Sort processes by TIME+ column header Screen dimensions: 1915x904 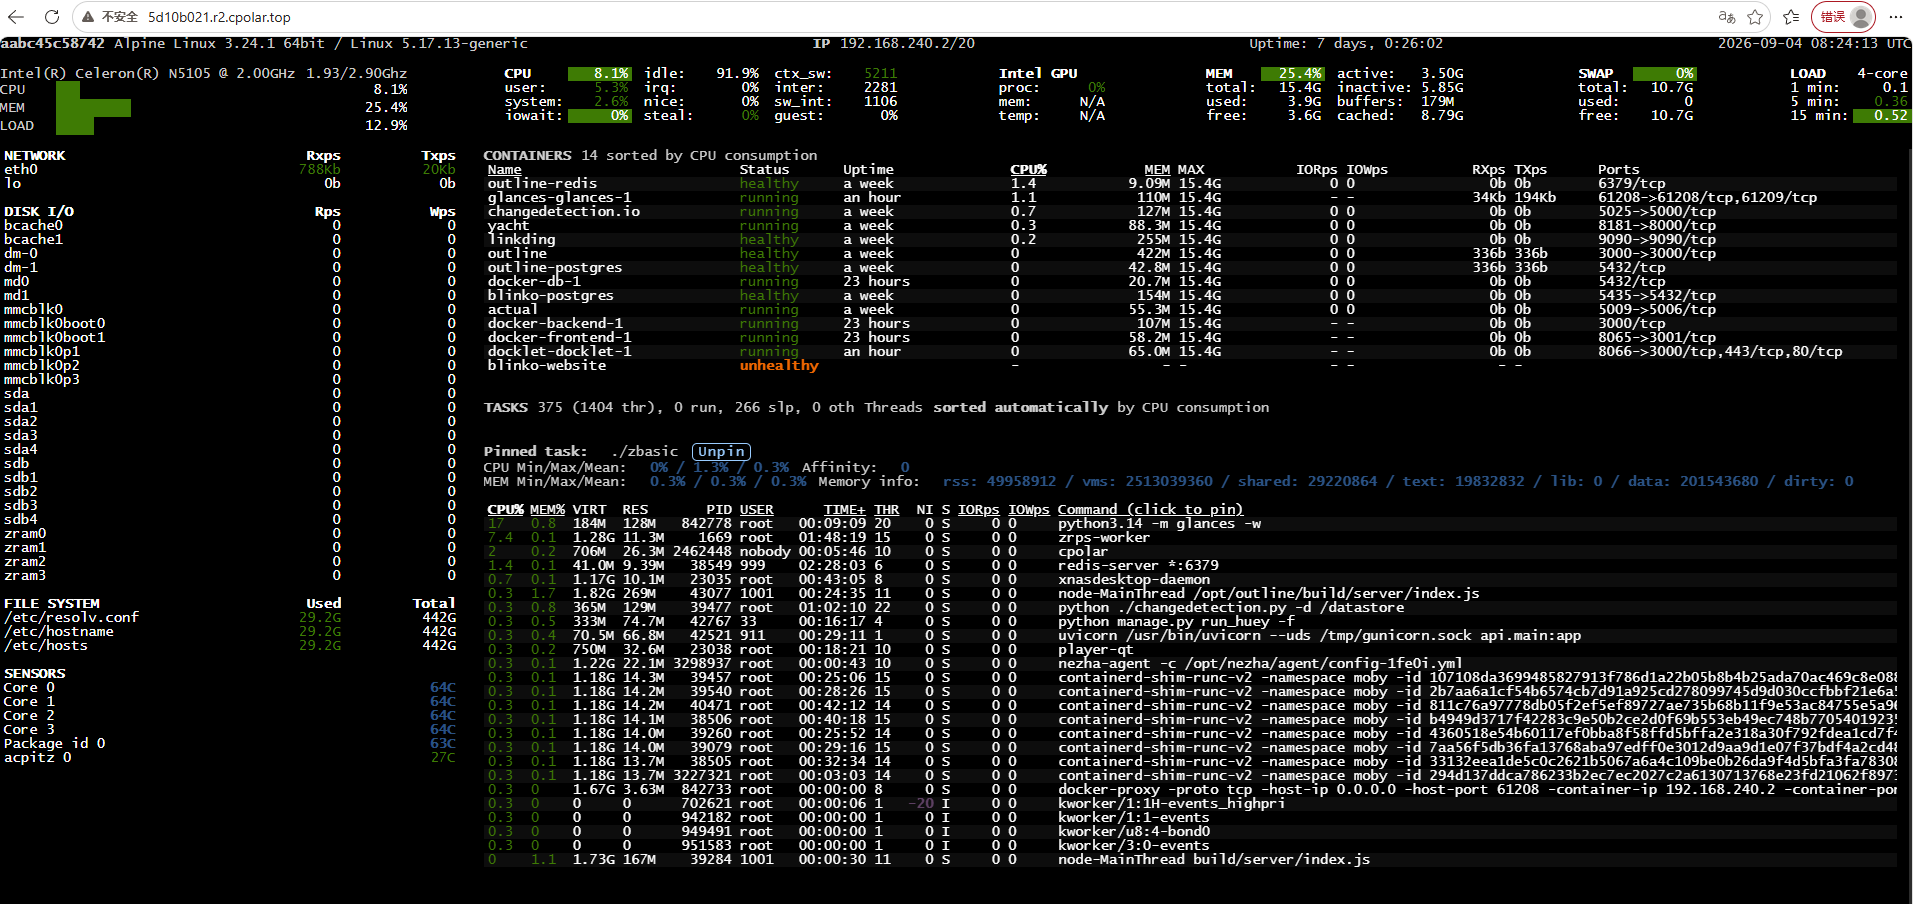point(844,510)
